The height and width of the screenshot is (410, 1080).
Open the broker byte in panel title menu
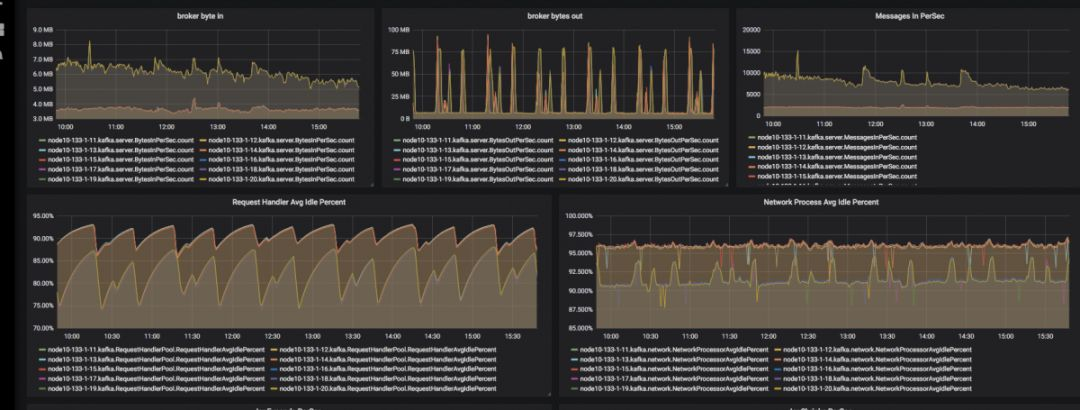tap(200, 15)
